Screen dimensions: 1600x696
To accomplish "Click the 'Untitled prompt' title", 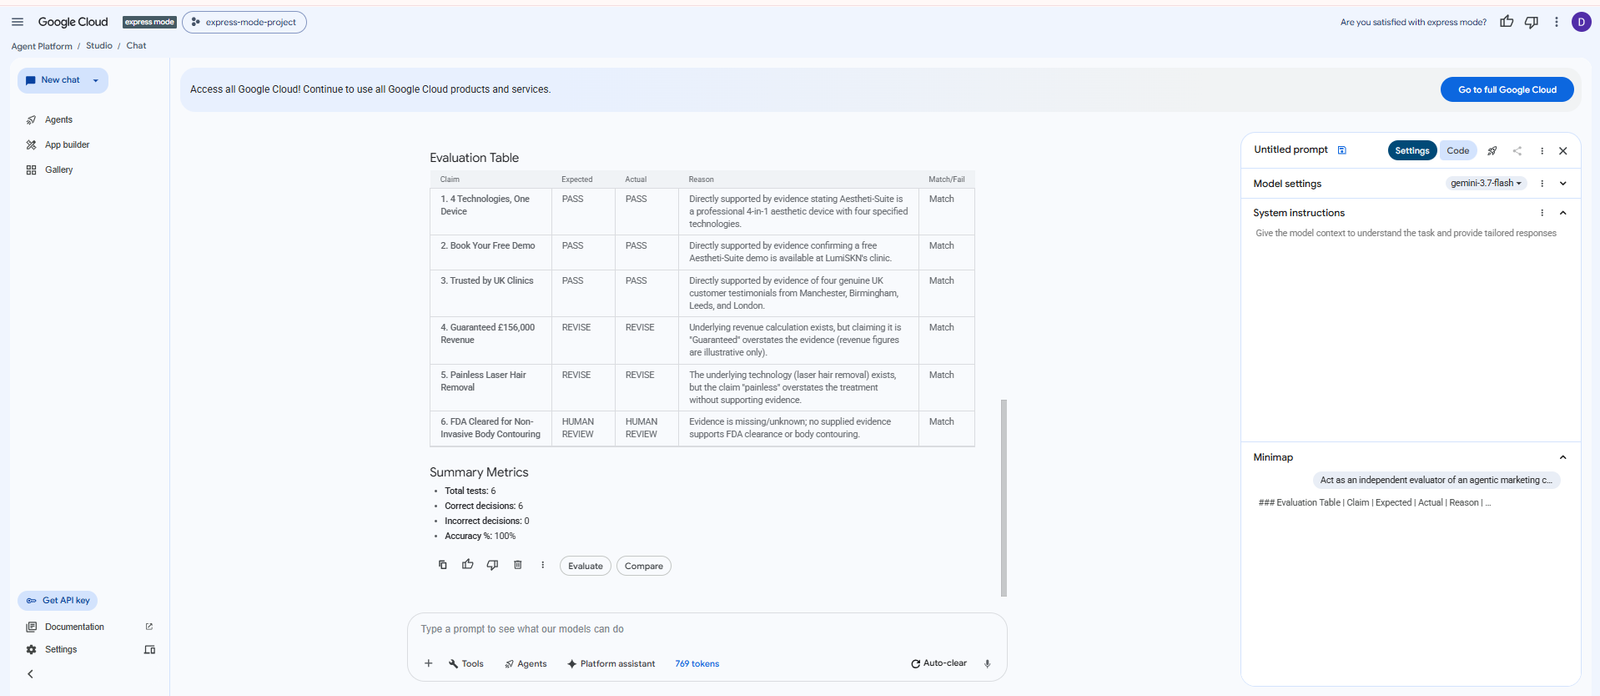I will (1291, 150).
